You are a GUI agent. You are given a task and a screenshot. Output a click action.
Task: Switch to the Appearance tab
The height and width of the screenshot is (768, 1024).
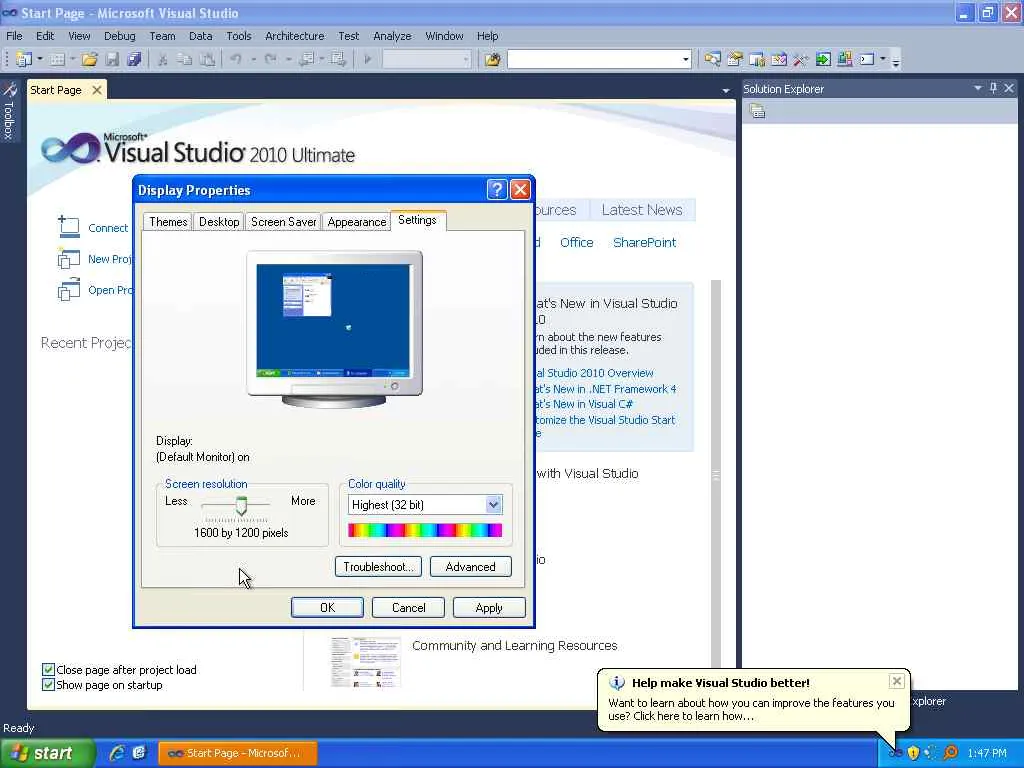tap(357, 222)
